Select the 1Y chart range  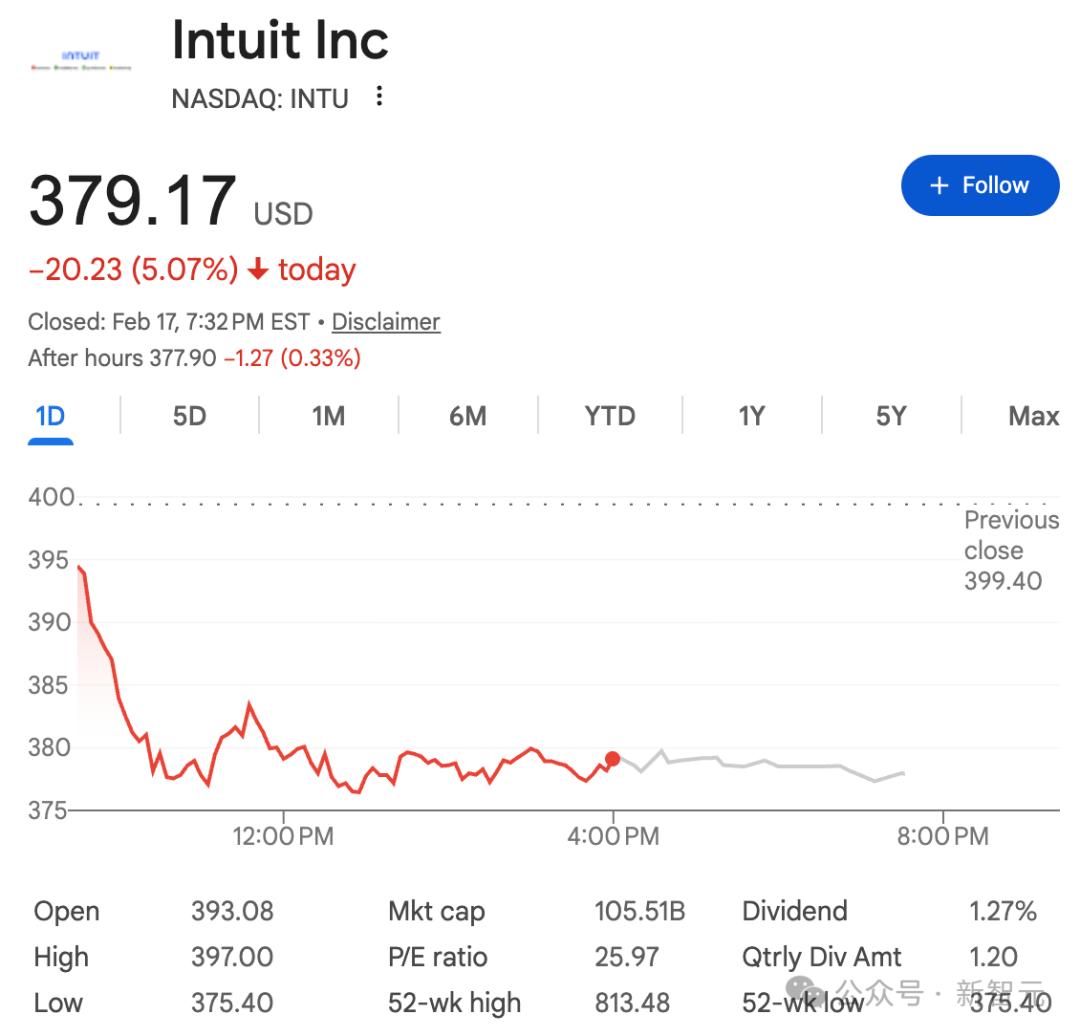point(751,416)
